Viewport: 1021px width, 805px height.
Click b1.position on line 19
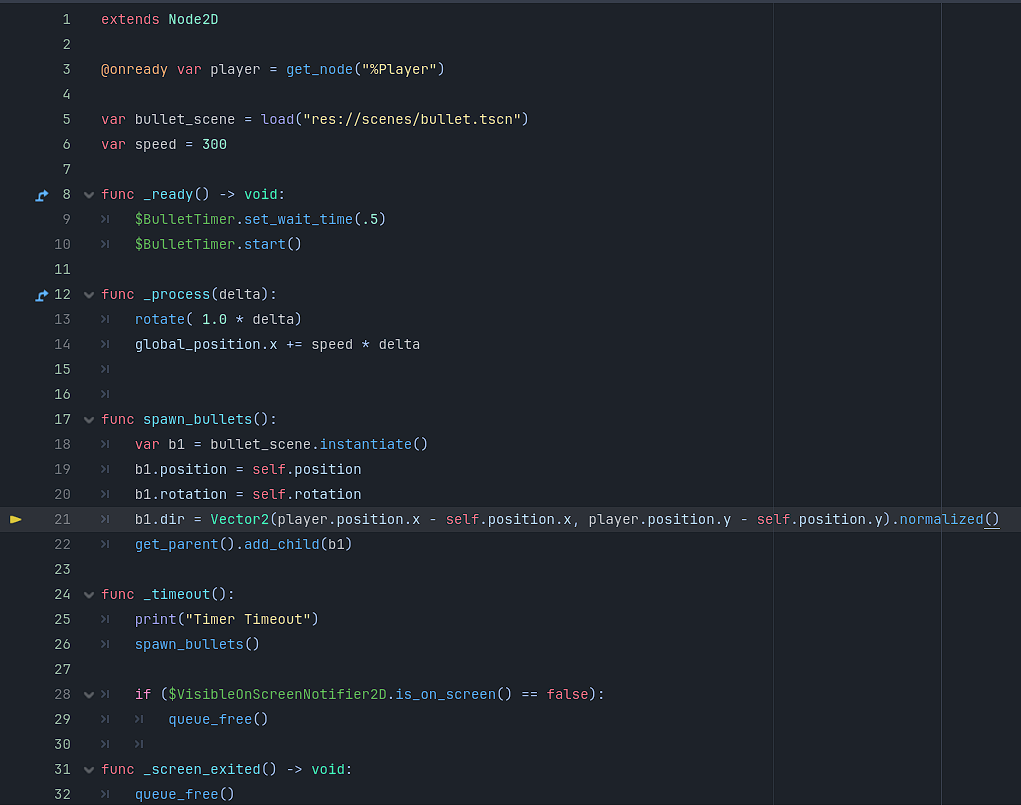coord(181,469)
